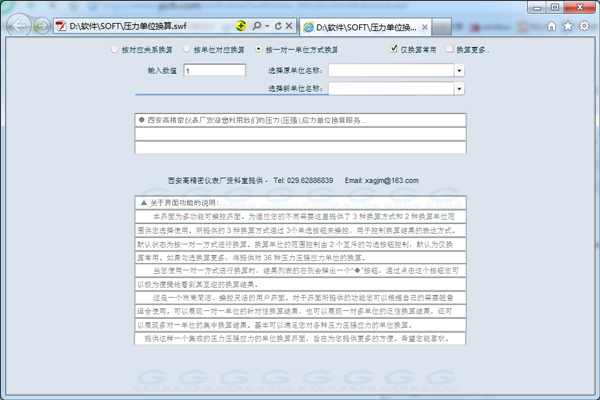Click the compatibility view icon in address bar
Viewport: 600px width, 400px height.
click(241, 24)
